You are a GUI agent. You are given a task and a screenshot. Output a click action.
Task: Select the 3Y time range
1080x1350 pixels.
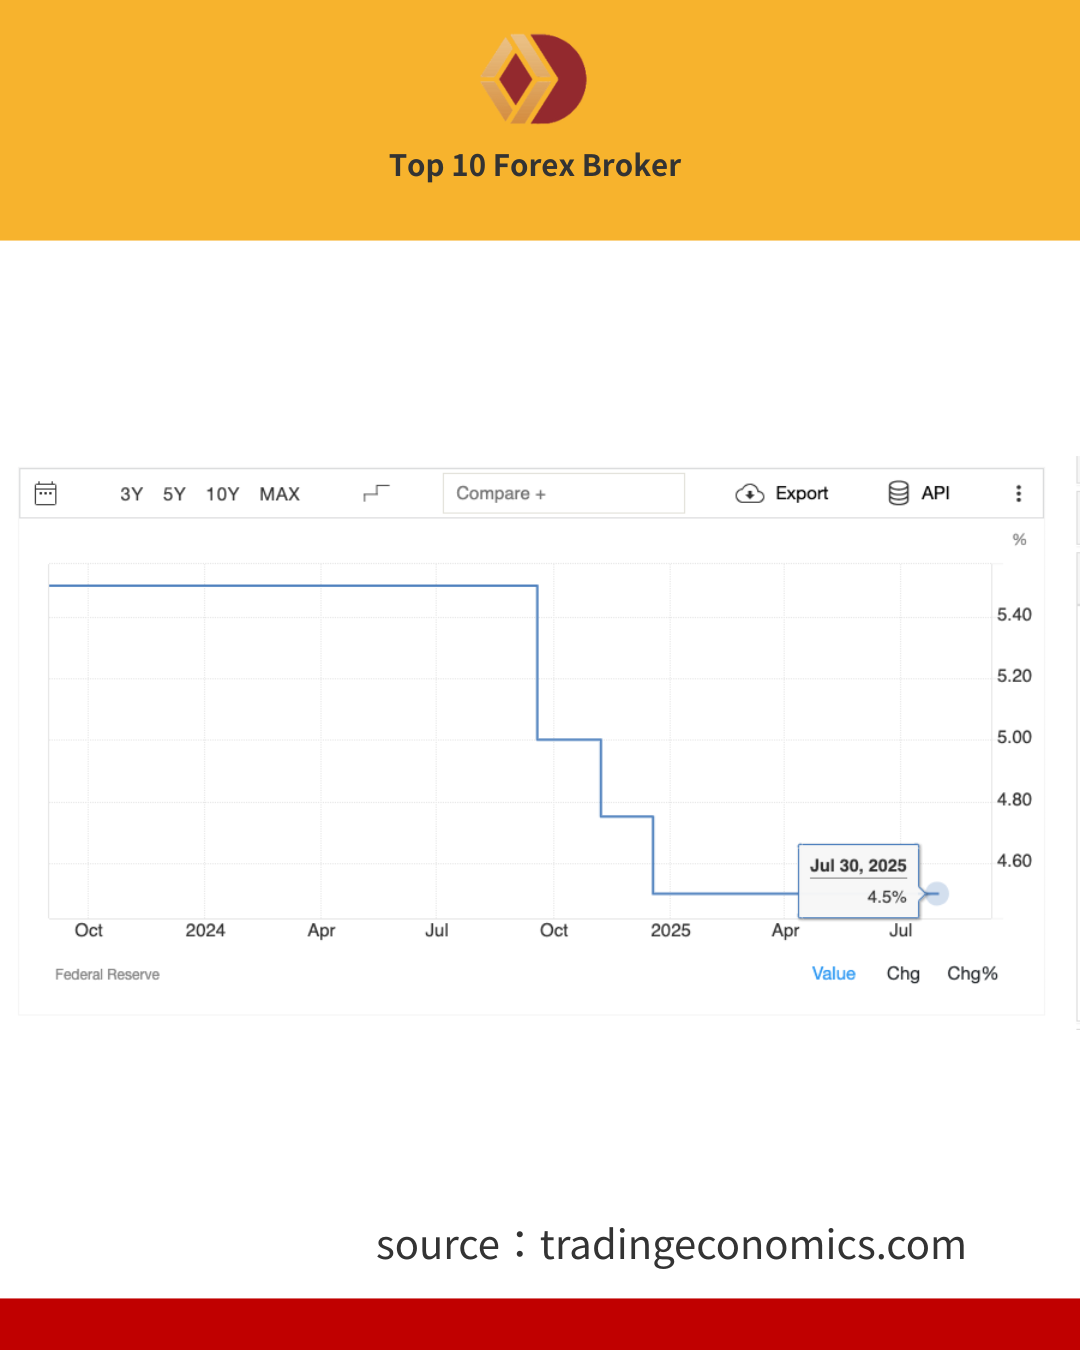click(131, 494)
